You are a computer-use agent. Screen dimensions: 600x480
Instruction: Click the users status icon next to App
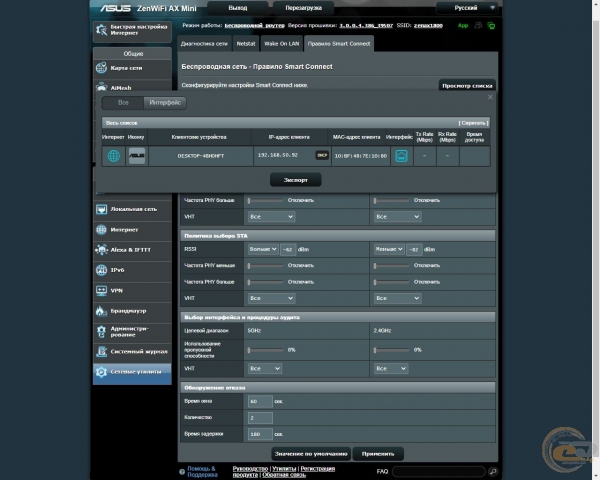click(x=478, y=26)
